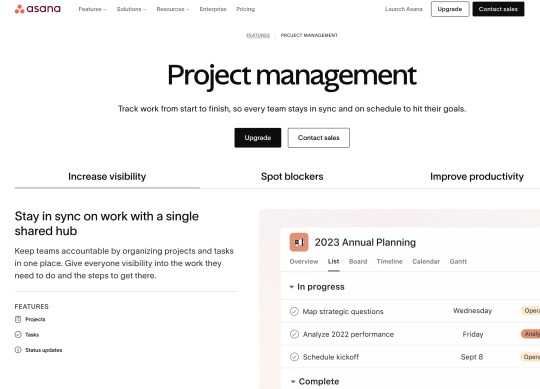Follow the FEATURES breadcrumb link

click(x=258, y=35)
